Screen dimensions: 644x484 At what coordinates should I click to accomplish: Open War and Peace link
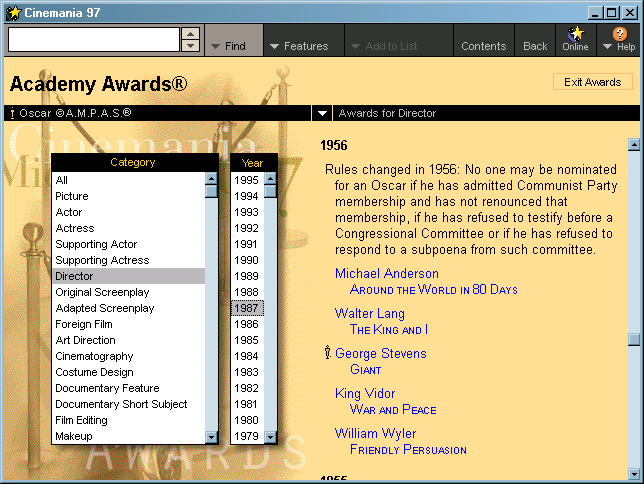point(393,410)
